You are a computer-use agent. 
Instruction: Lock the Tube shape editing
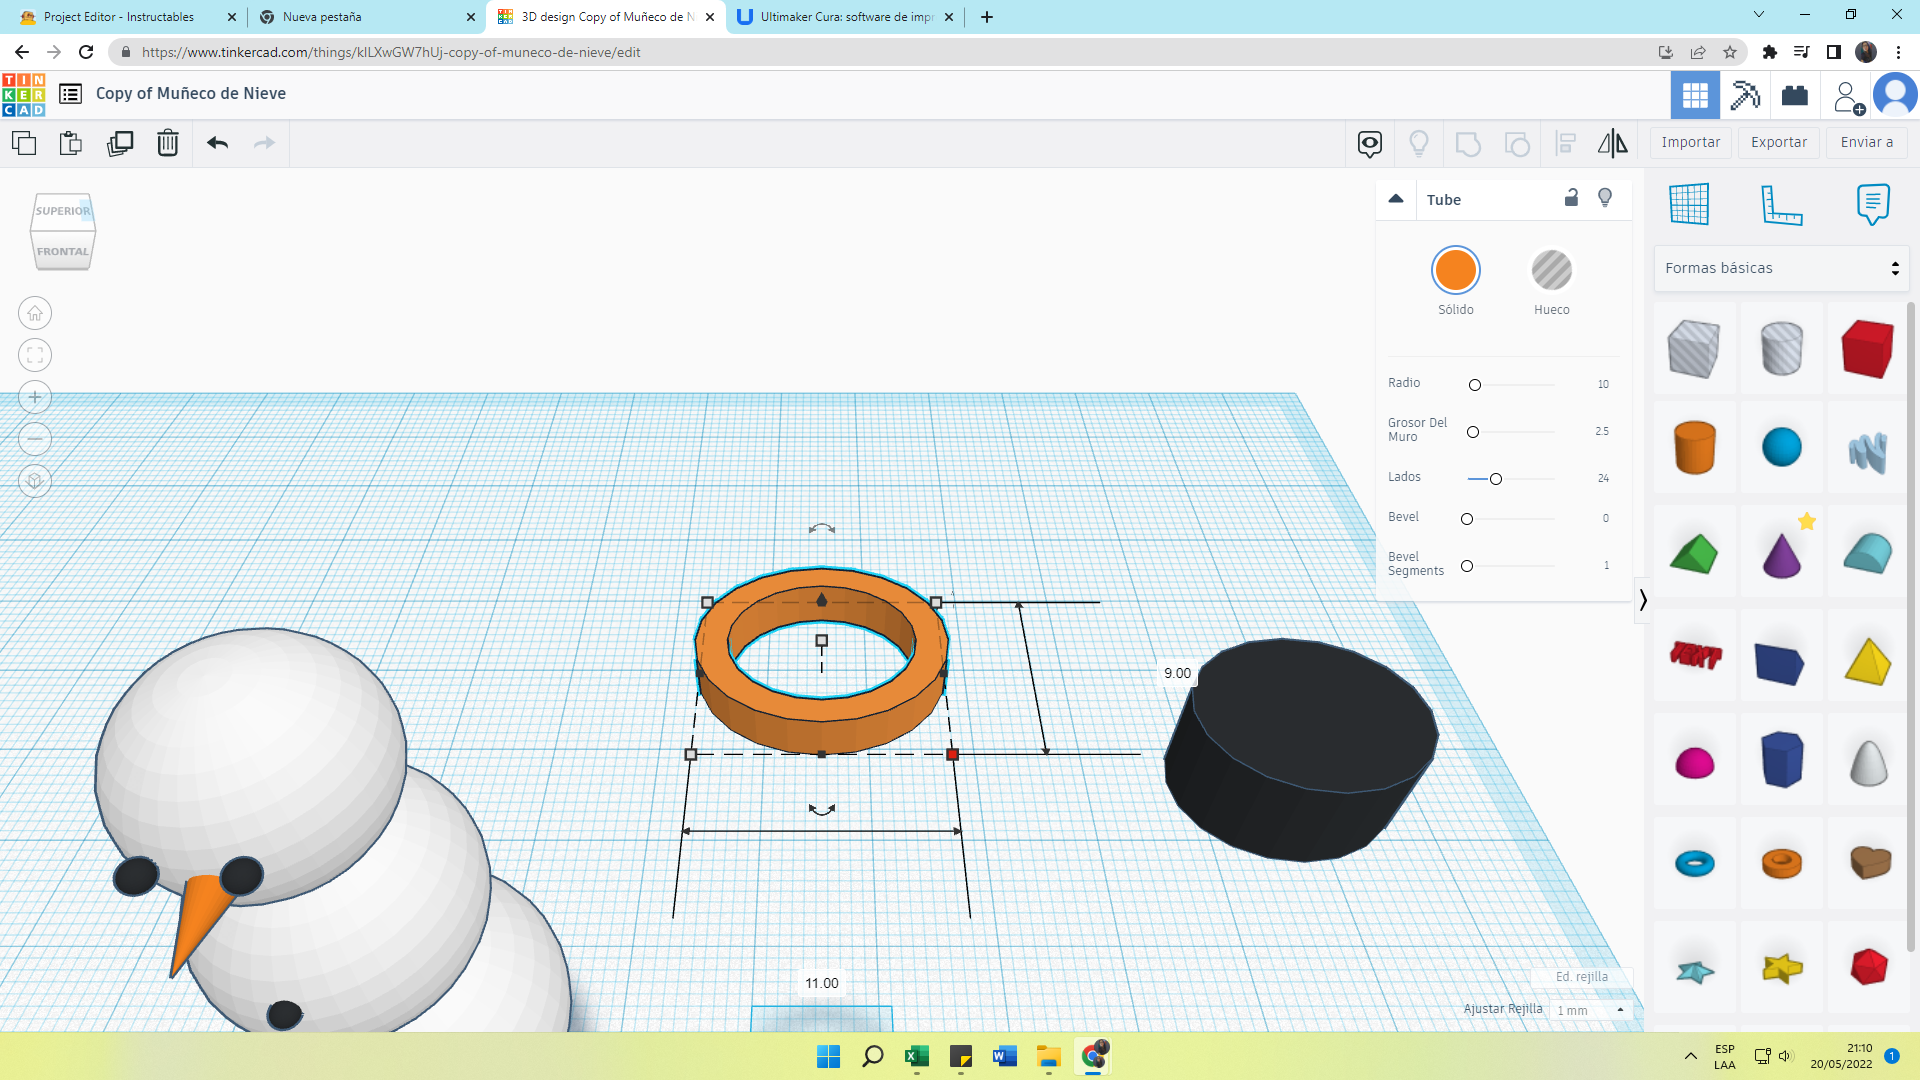tap(1571, 198)
